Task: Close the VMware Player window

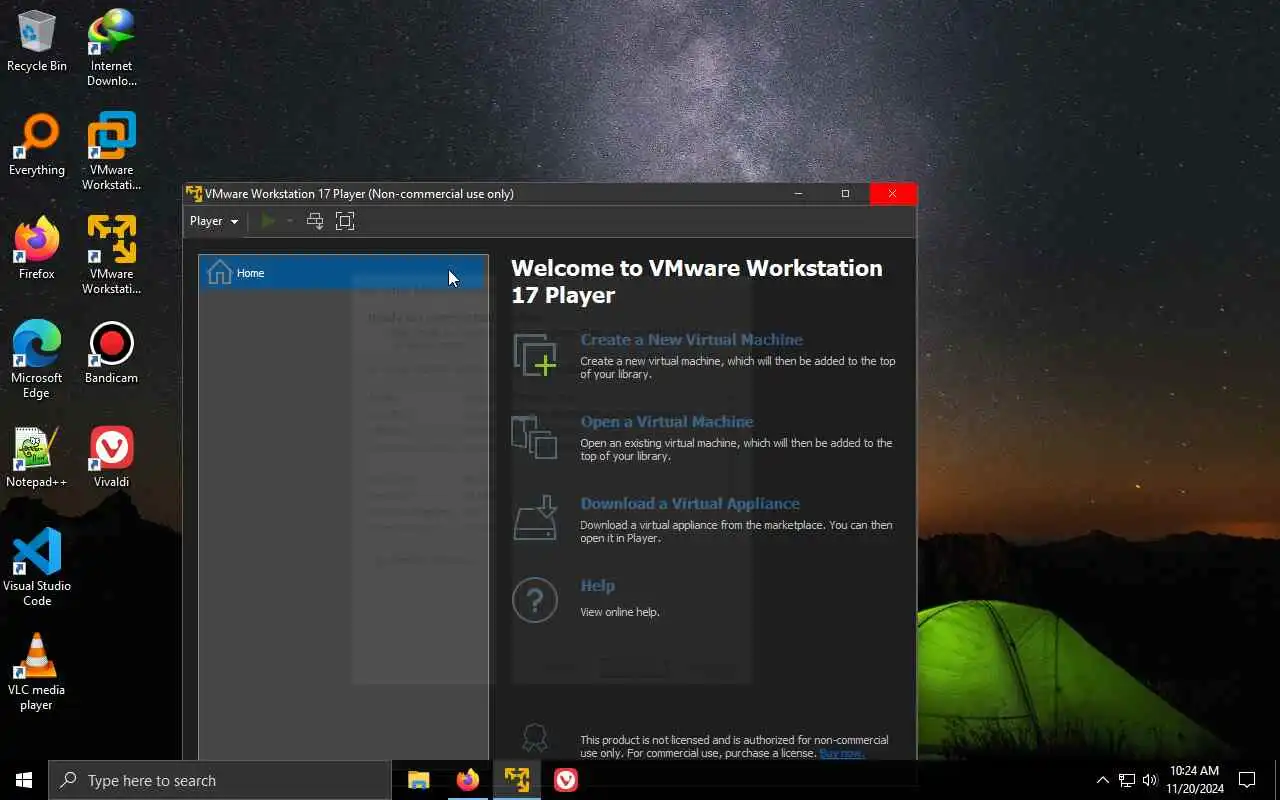Action: tap(892, 194)
